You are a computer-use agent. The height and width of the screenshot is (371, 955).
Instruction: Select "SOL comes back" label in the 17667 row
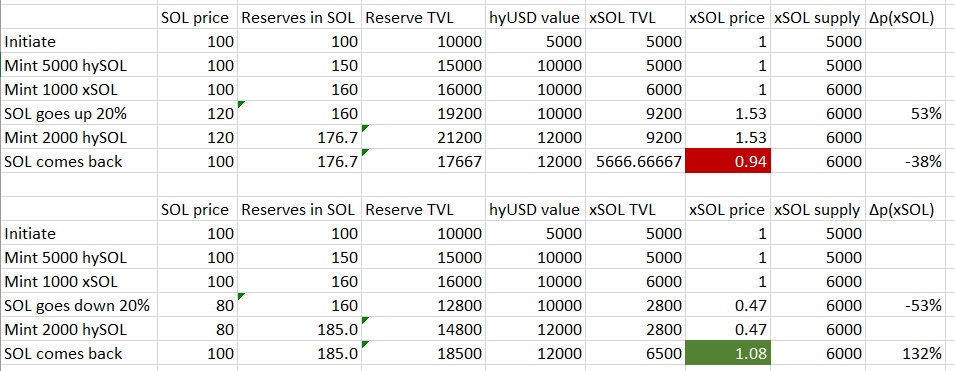(79, 161)
